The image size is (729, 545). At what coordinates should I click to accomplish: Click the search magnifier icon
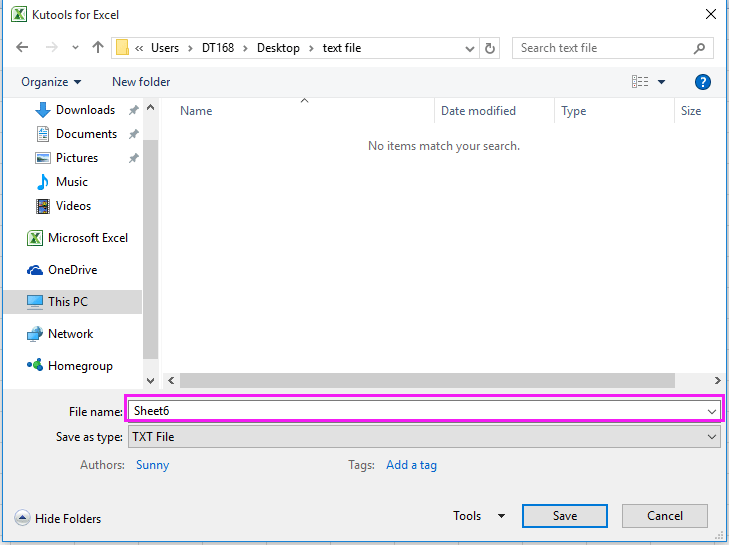tap(699, 48)
